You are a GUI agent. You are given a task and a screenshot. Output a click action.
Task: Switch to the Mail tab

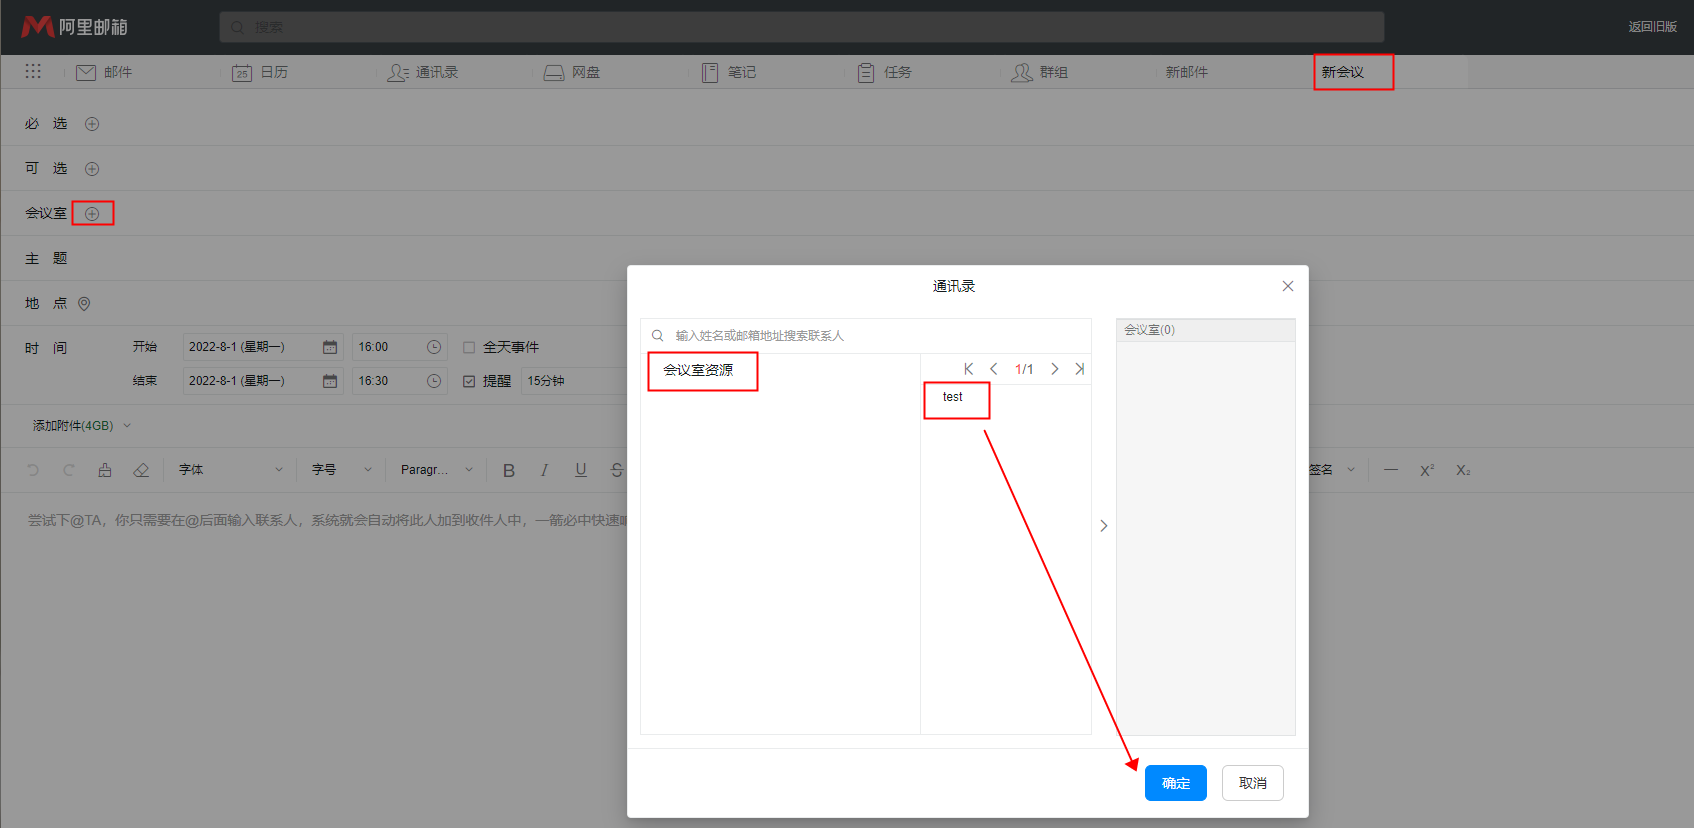(104, 72)
